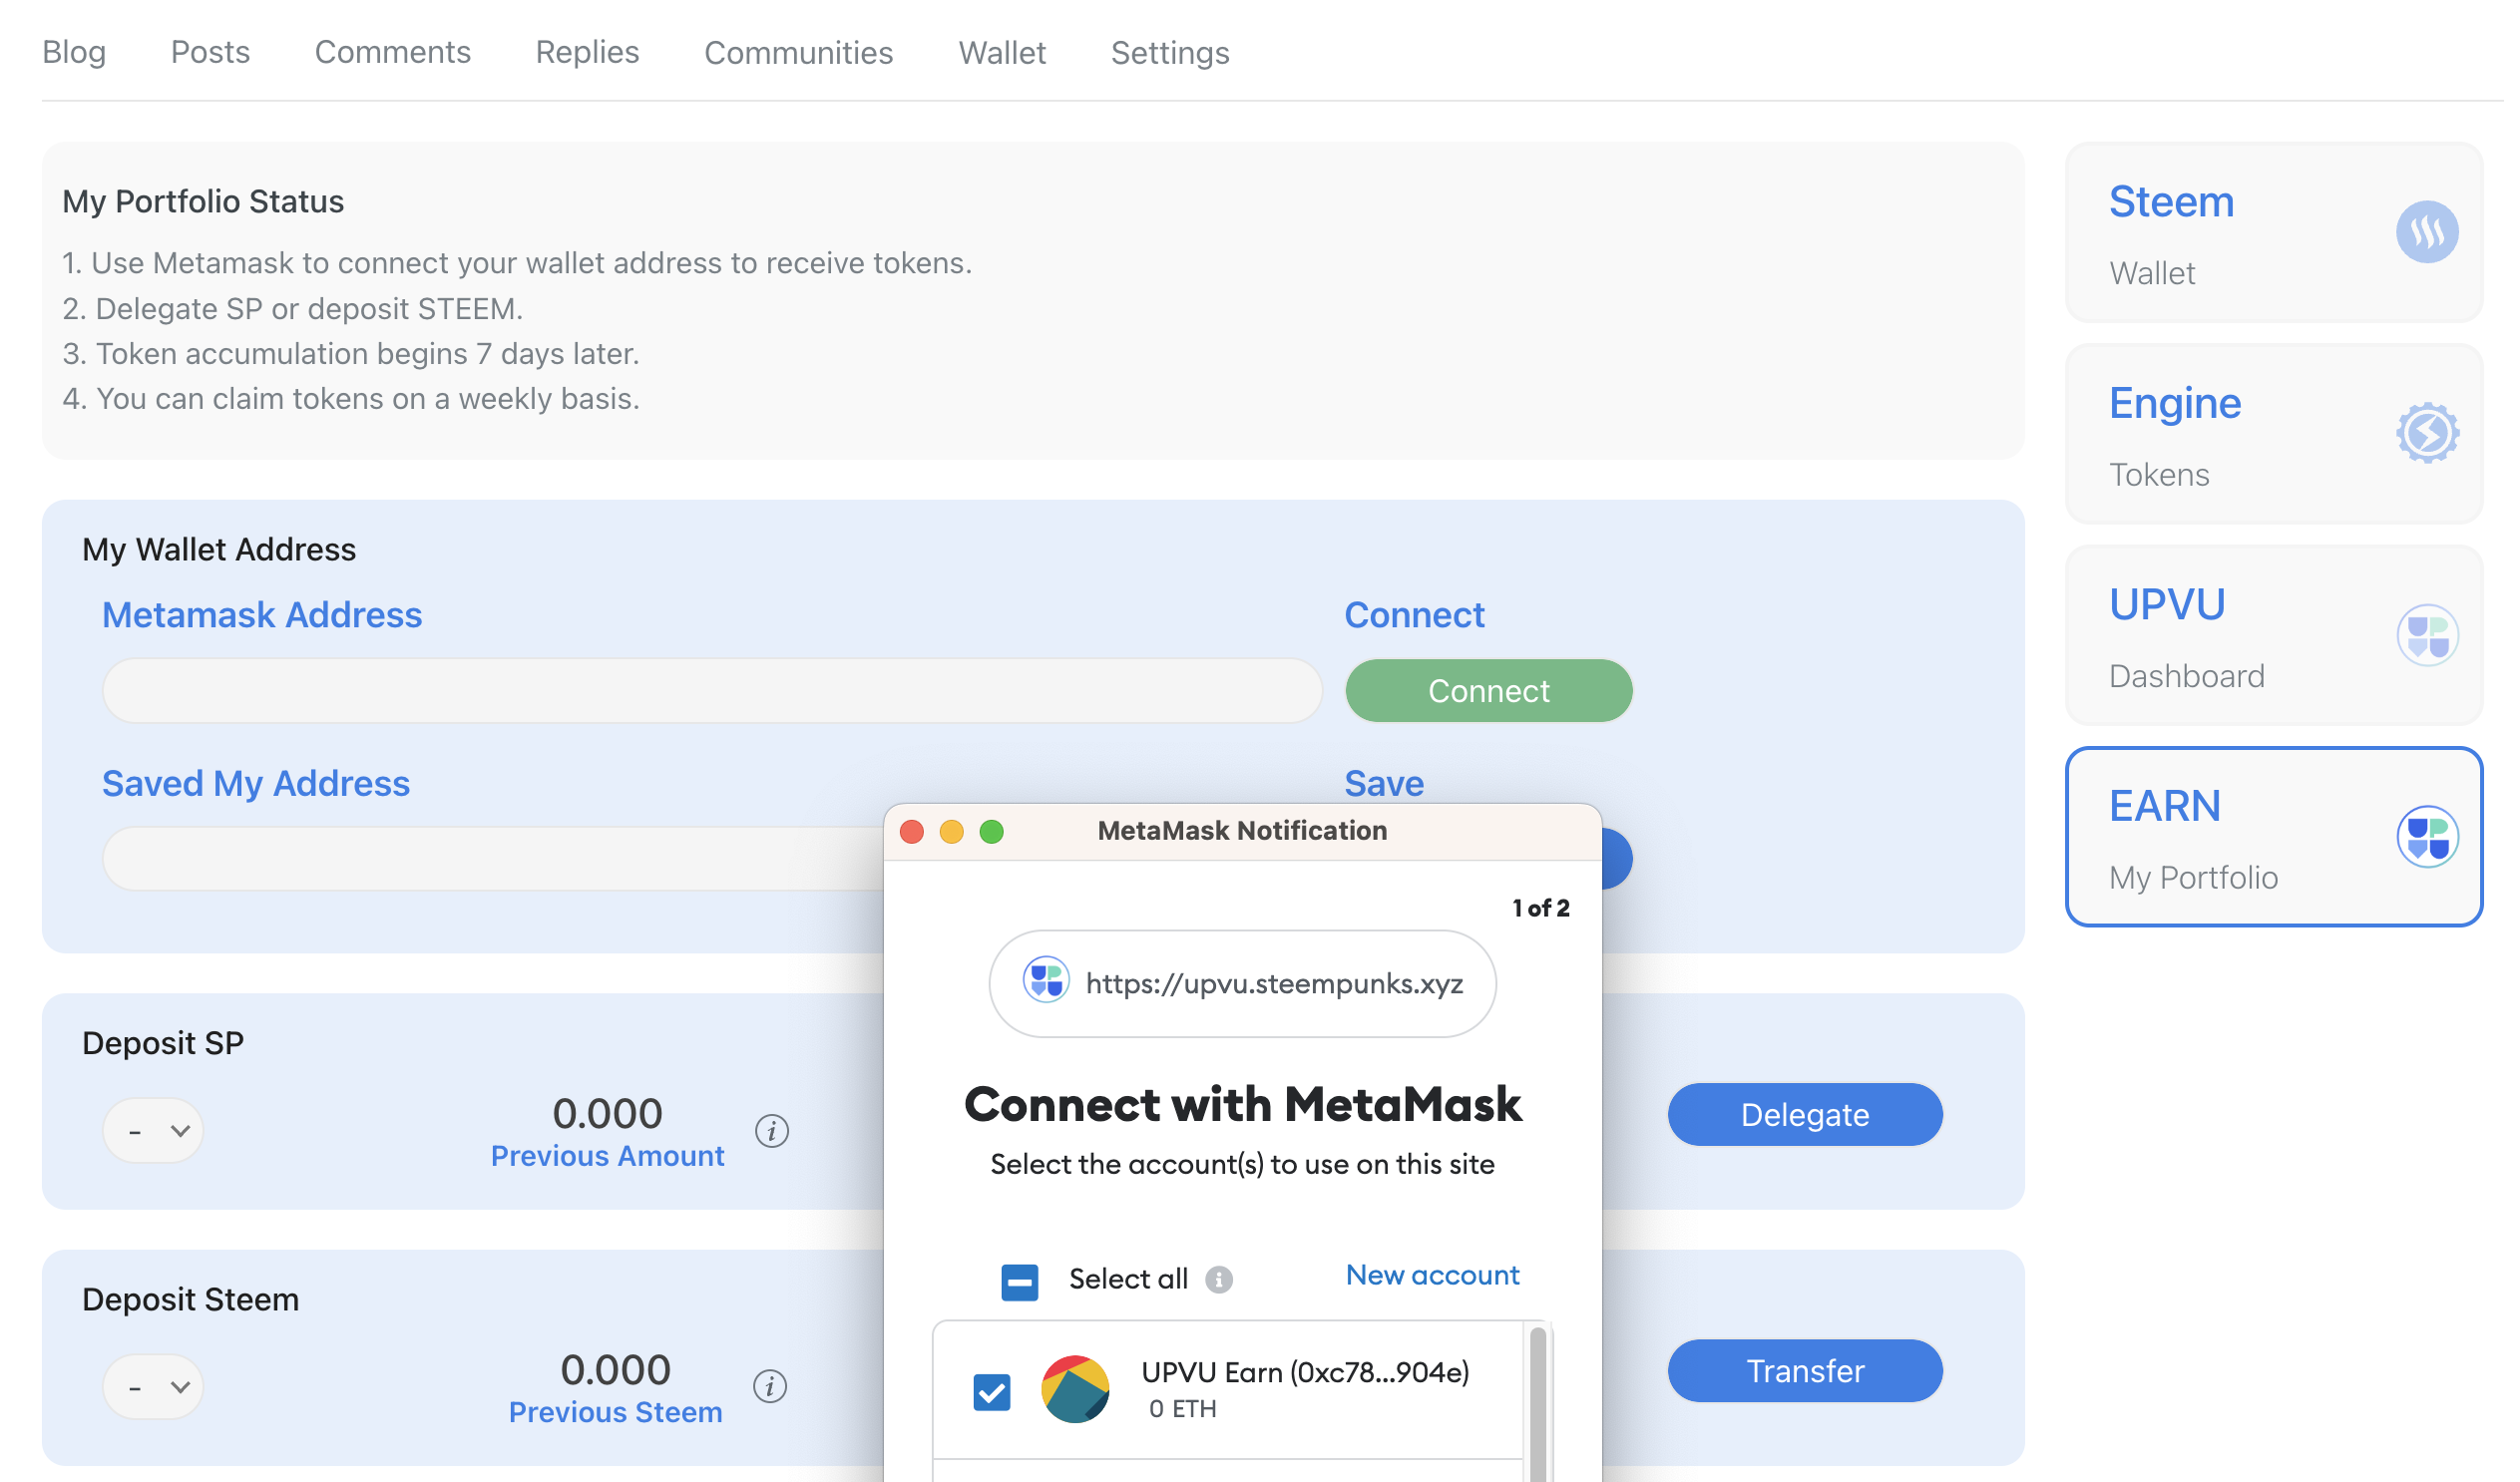The height and width of the screenshot is (1482, 2520).
Task: Toggle the Select all checkbox
Action: point(1019,1281)
